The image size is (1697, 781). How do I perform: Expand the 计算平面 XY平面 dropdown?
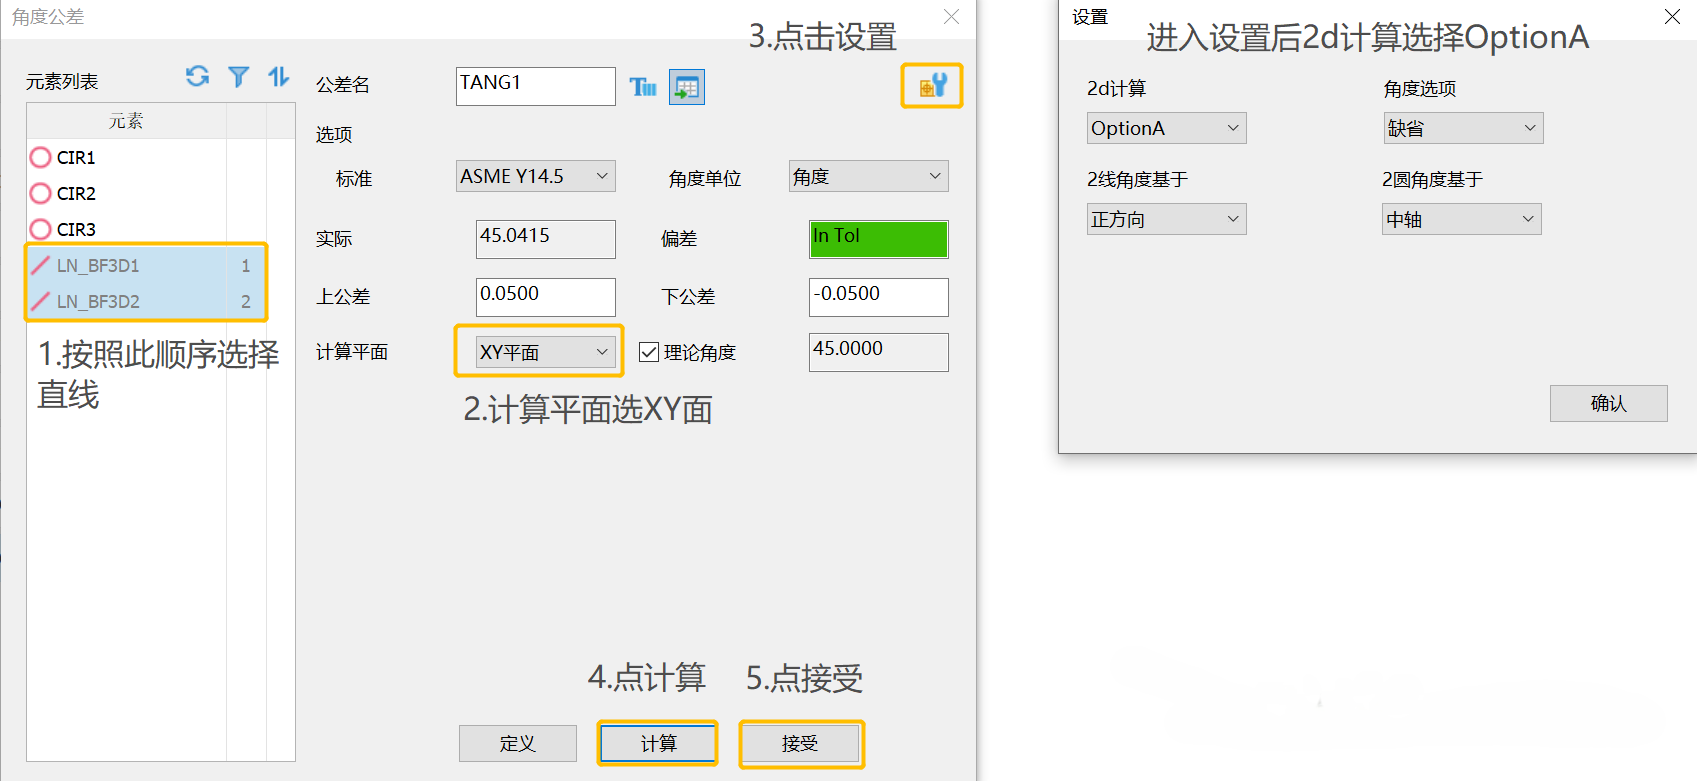544,352
